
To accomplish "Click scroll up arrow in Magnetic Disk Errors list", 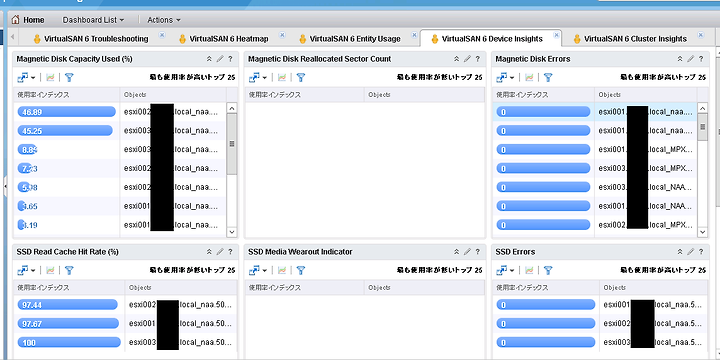I will [702, 108].
